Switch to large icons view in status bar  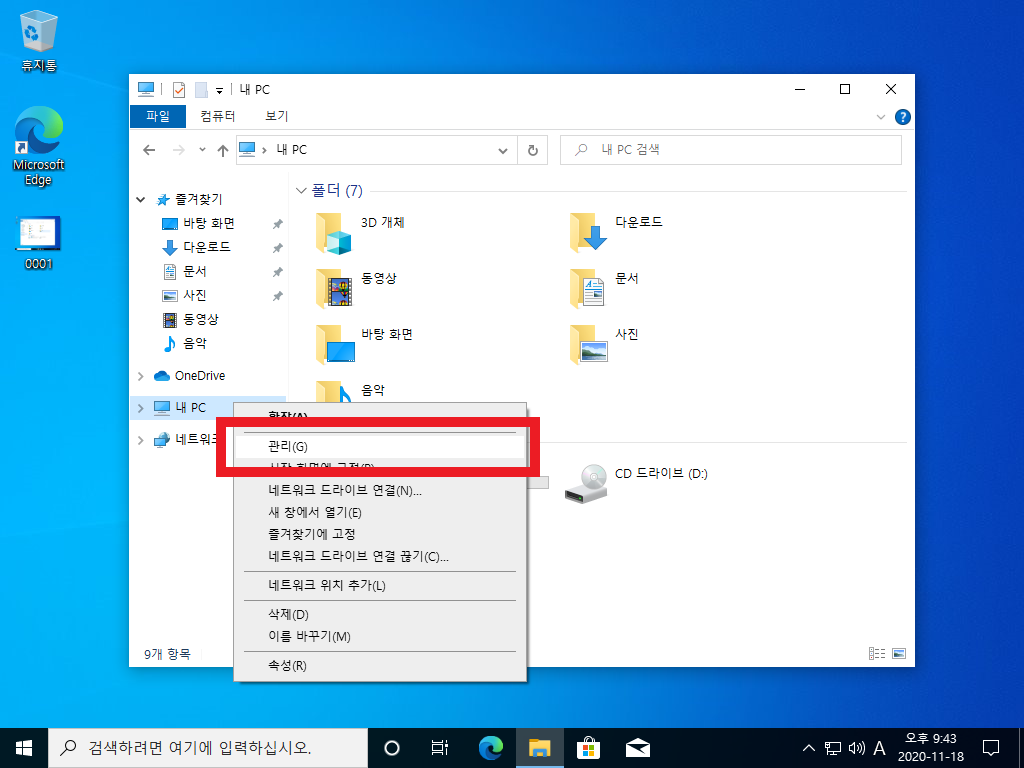pyautogui.click(x=899, y=654)
